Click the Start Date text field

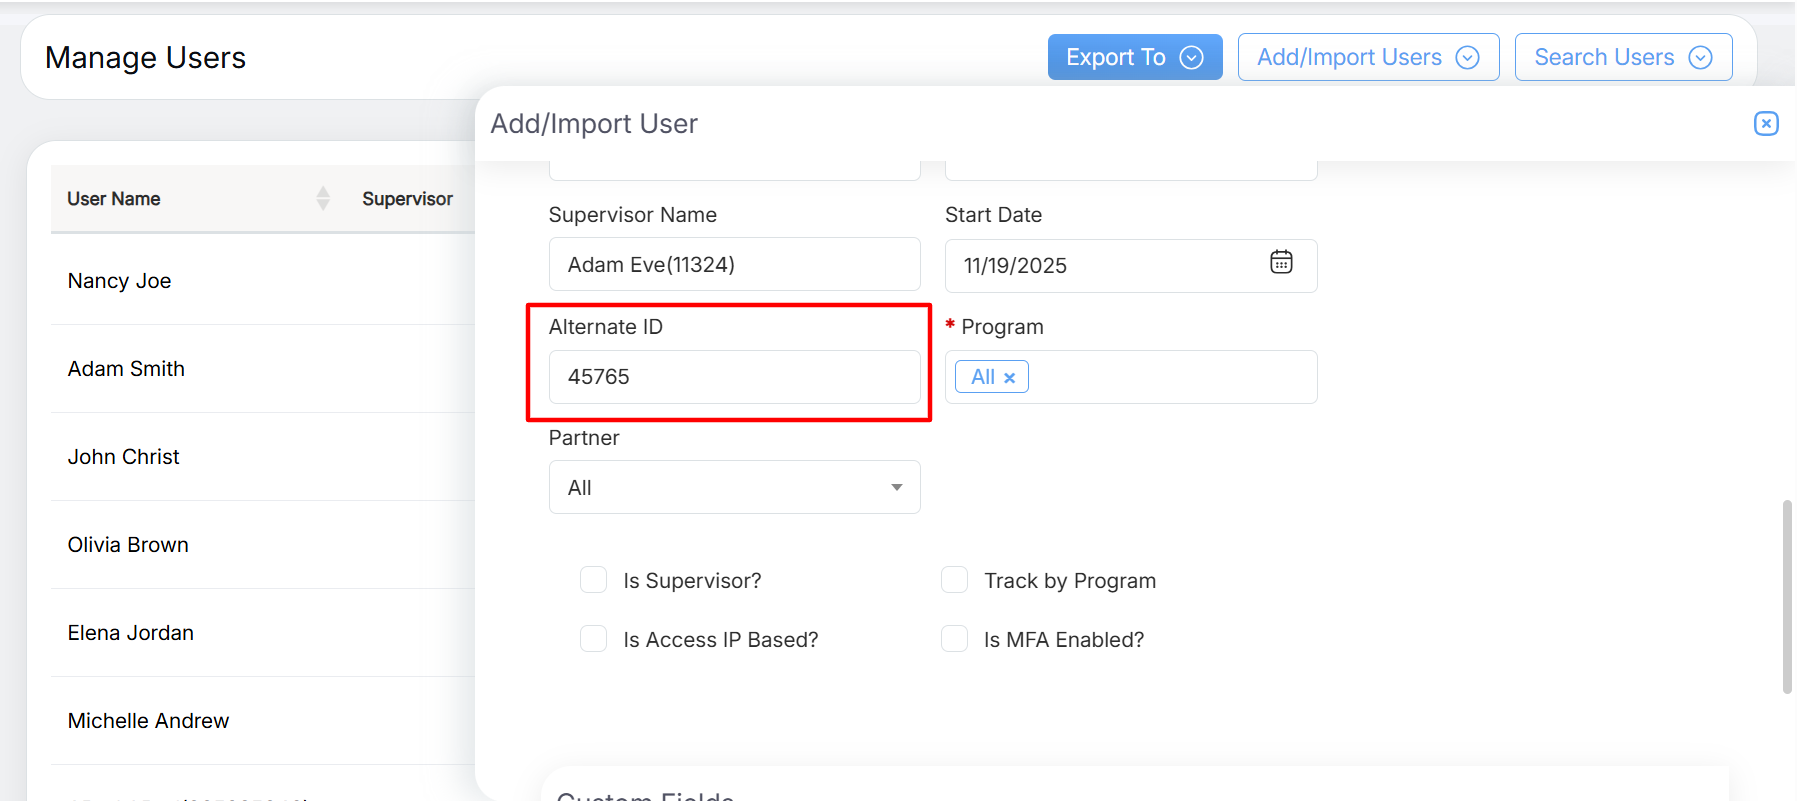click(1100, 266)
